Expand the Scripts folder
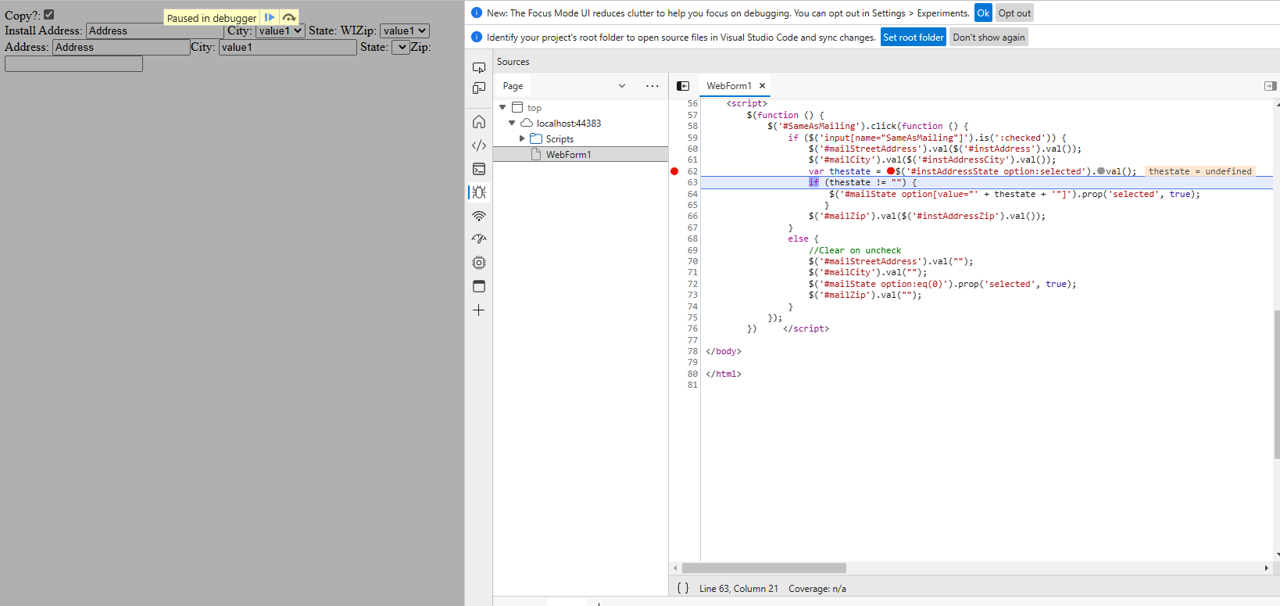This screenshot has width=1280, height=606. (522, 139)
